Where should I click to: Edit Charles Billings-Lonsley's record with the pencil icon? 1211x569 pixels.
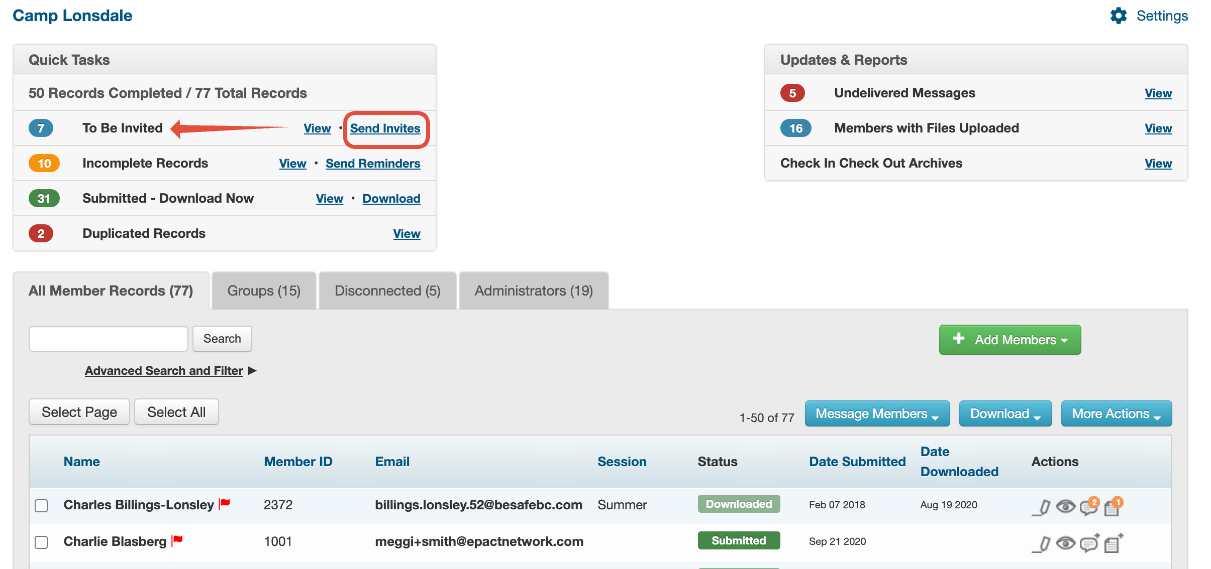coord(1041,507)
